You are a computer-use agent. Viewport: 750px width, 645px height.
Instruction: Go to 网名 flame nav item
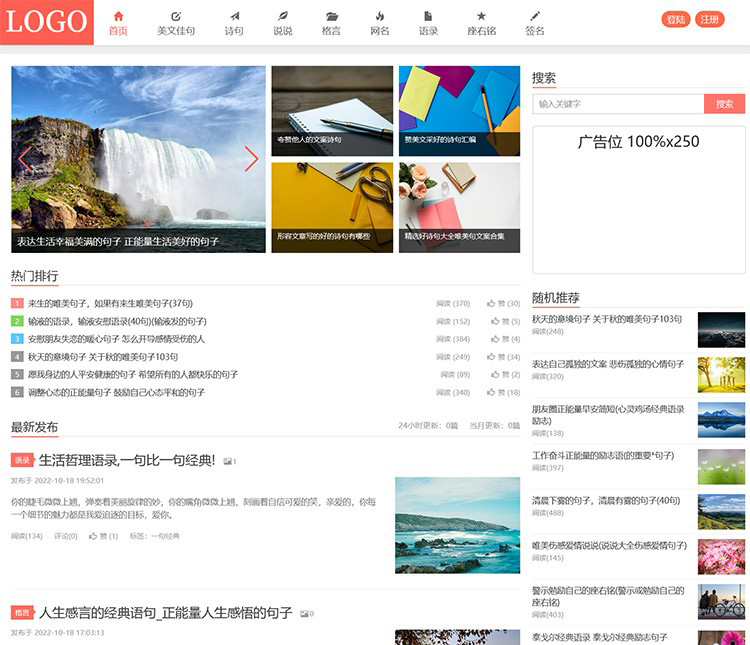point(380,17)
